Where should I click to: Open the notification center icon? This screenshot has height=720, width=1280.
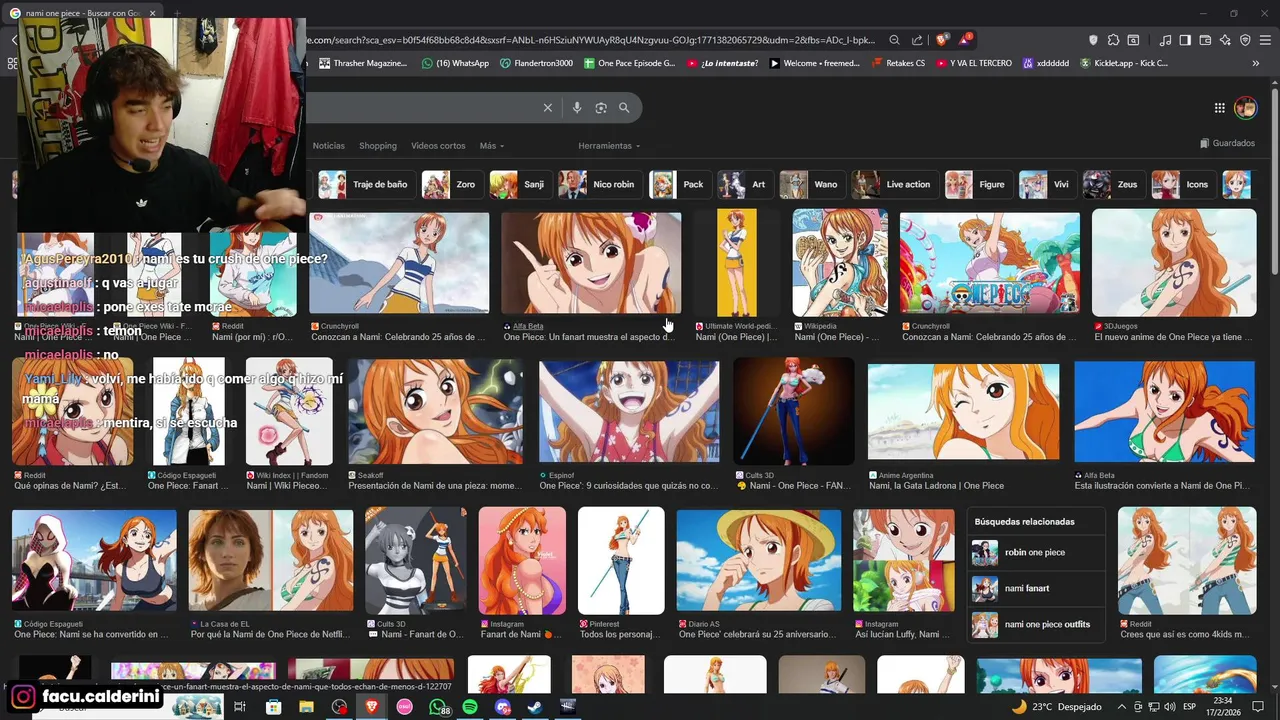click(x=1258, y=707)
